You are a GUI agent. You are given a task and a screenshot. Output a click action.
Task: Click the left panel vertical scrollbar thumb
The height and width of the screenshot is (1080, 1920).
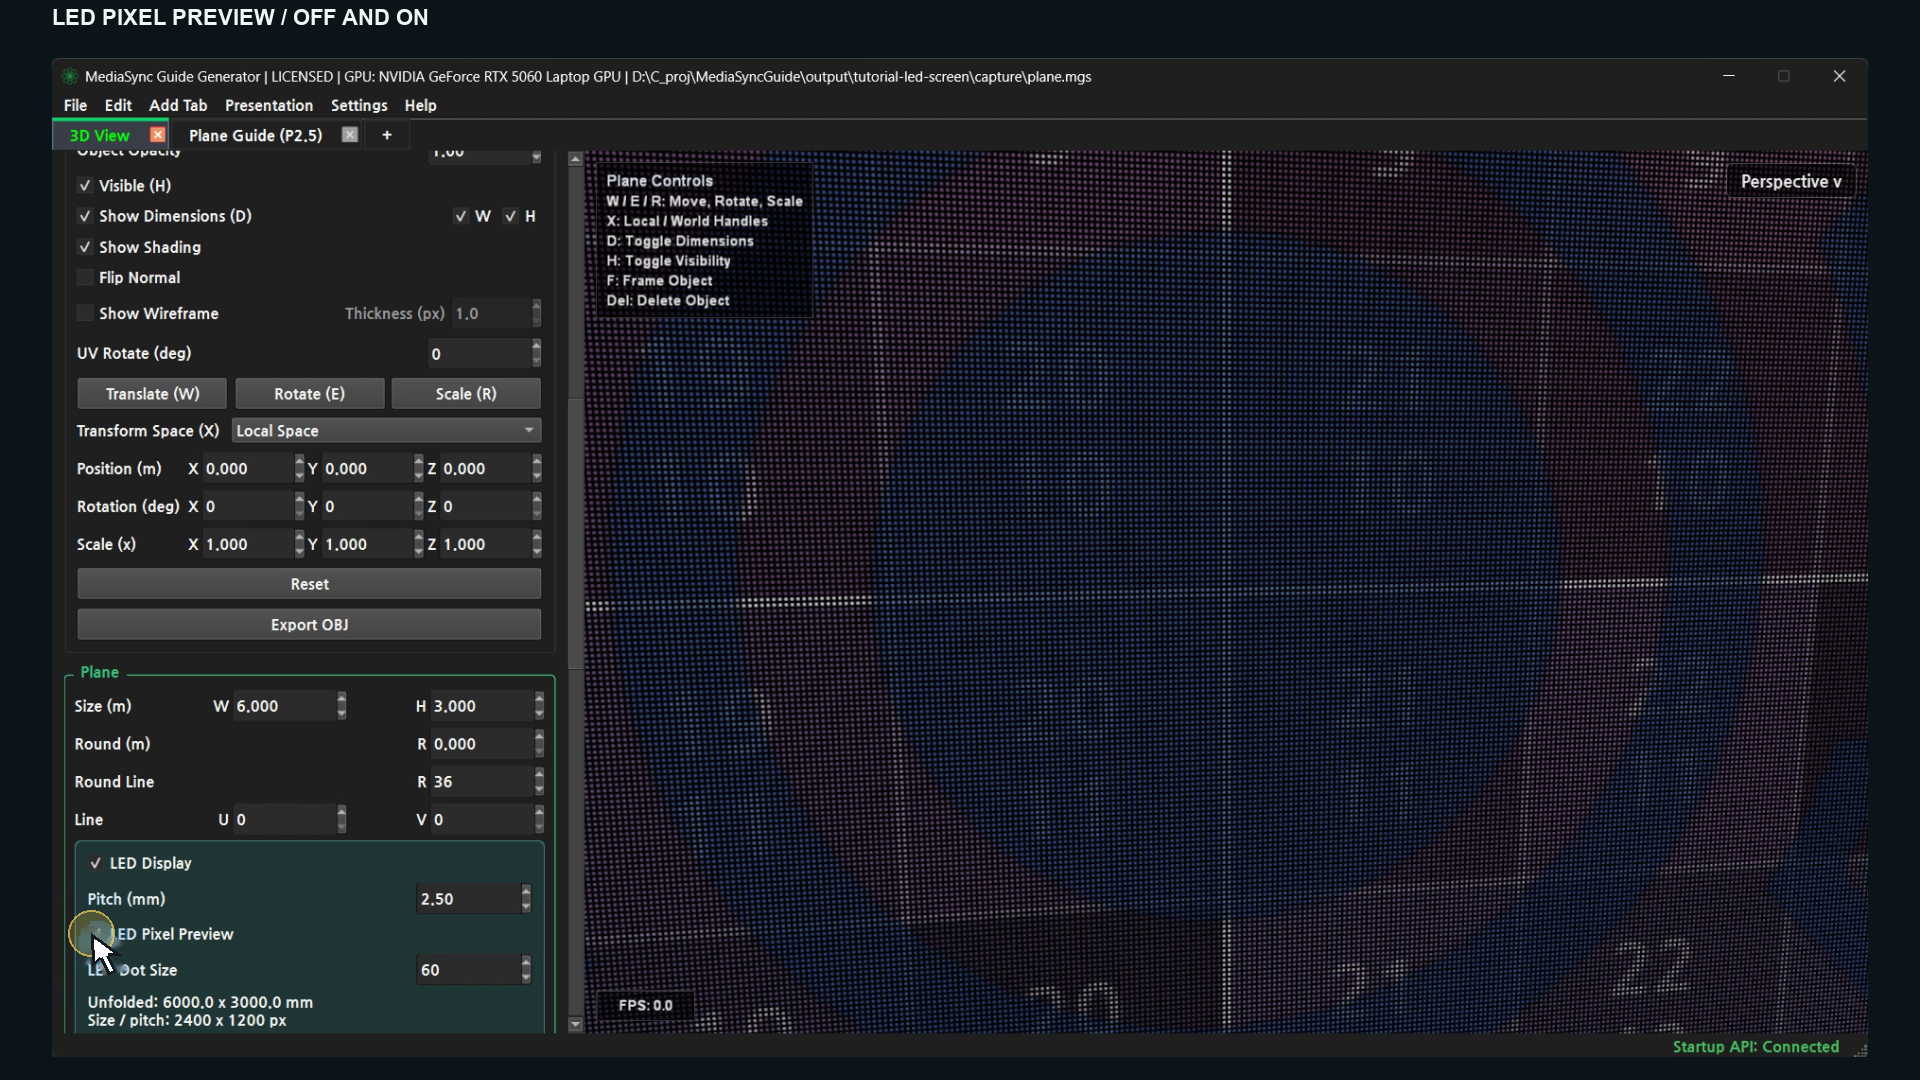click(x=575, y=535)
